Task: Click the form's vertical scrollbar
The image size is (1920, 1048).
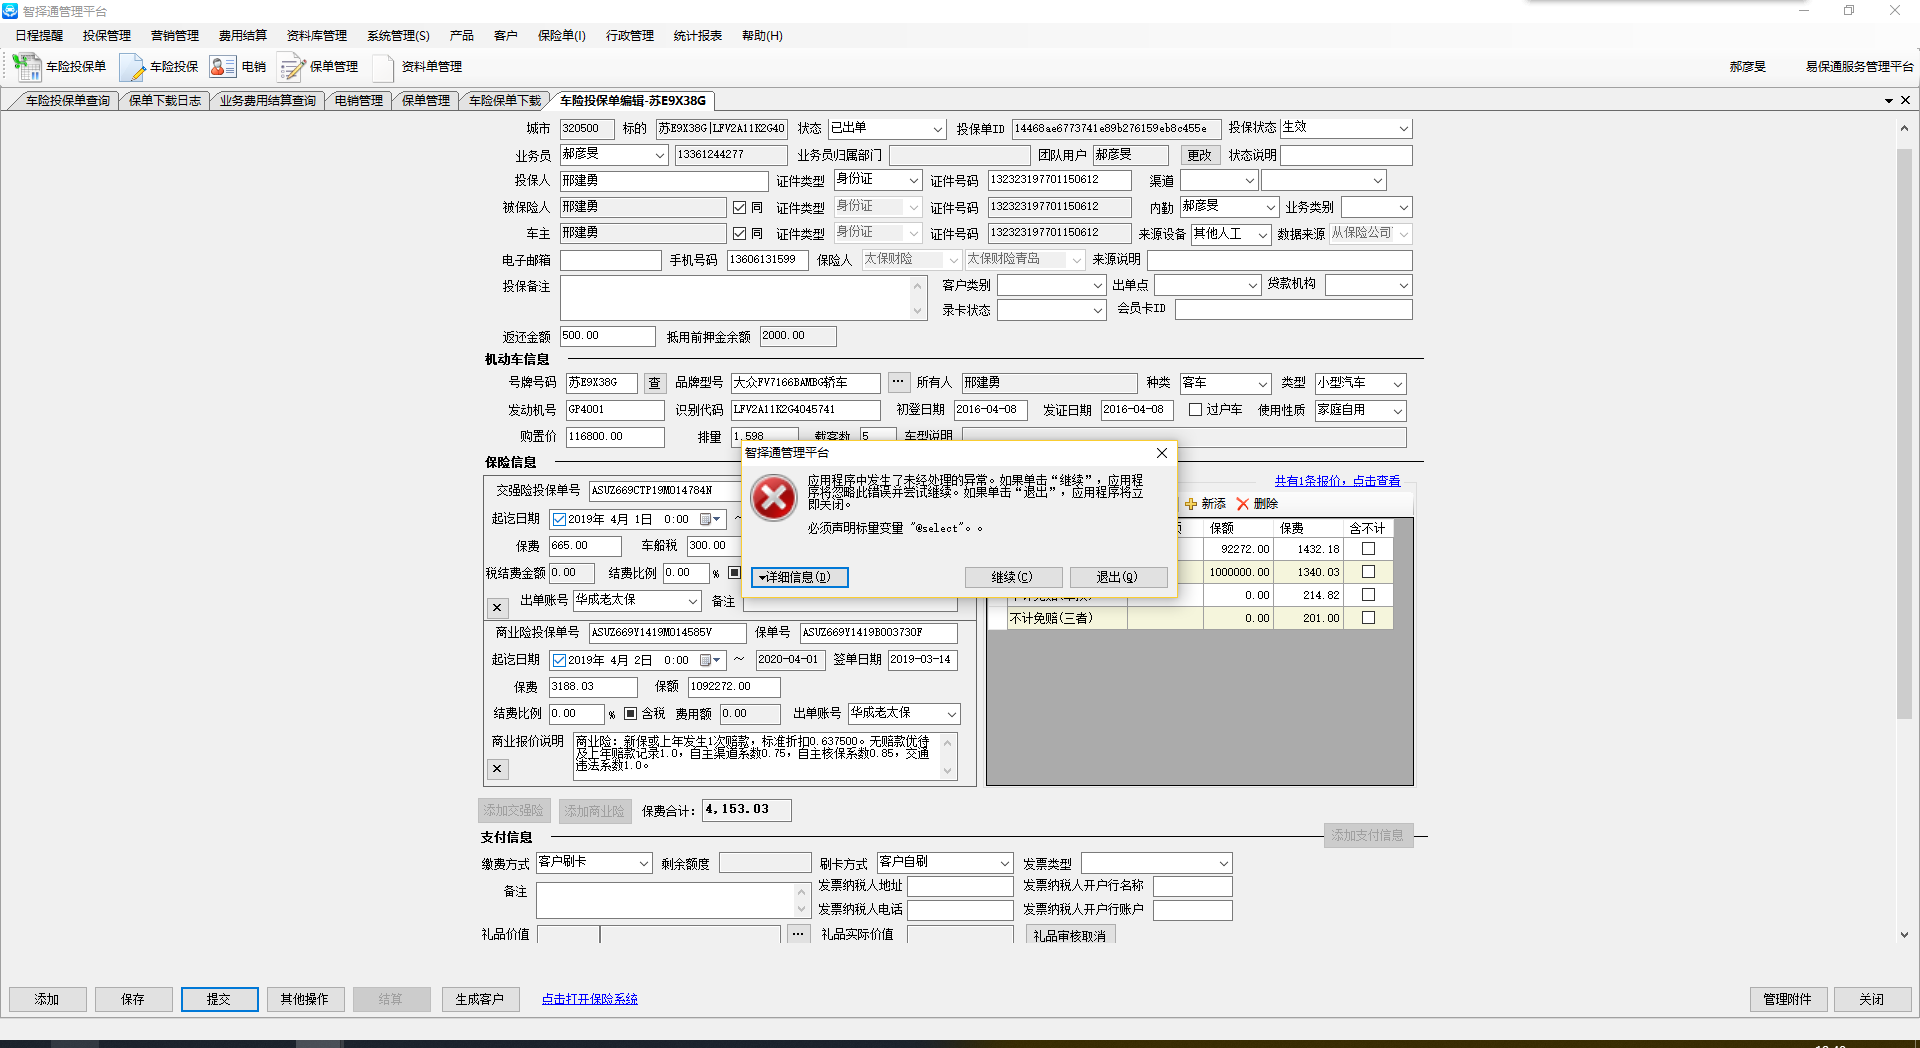Action: (1904, 430)
